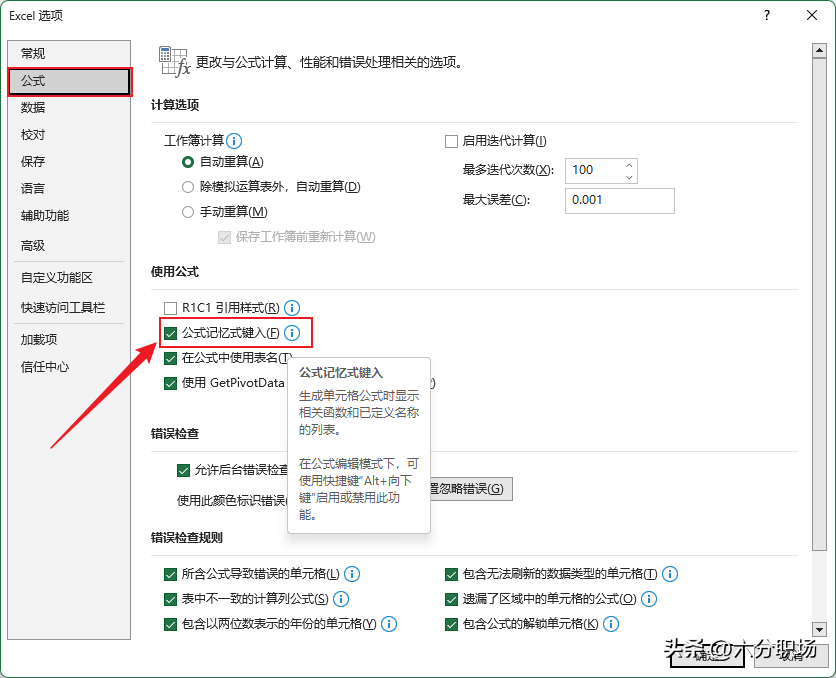Show info for 包含以两位数表示的年份的单元格
The height and width of the screenshot is (678, 836).
tap(389, 624)
